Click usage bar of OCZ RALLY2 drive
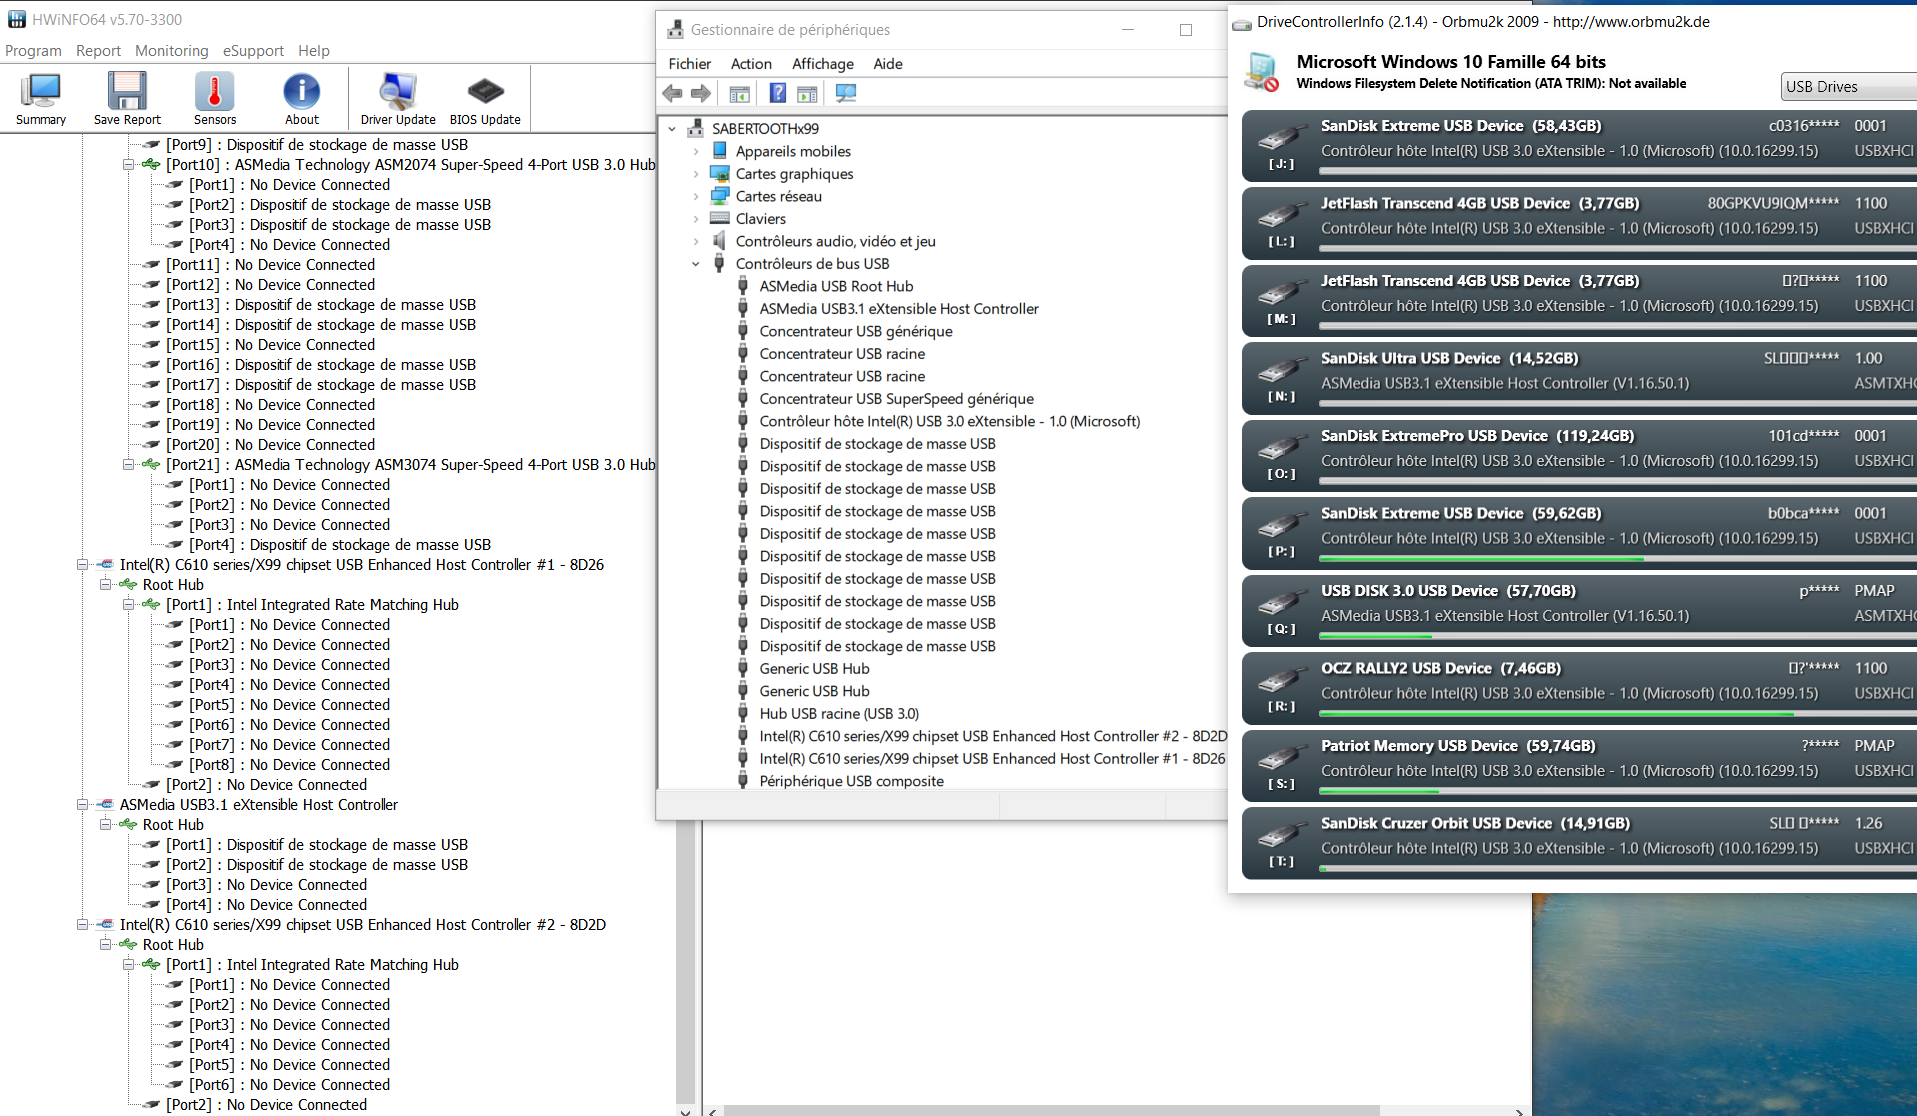The width and height of the screenshot is (1917, 1116). tap(1617, 714)
